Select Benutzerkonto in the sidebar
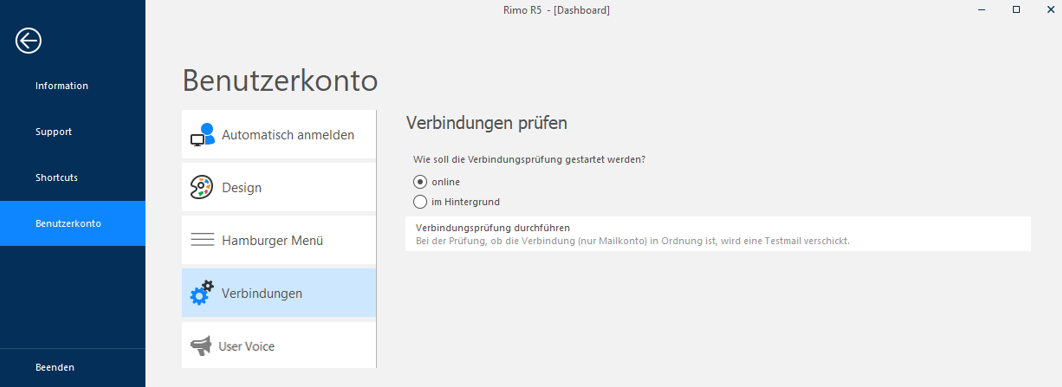Screen dimensions: 1062x387 point(72,223)
